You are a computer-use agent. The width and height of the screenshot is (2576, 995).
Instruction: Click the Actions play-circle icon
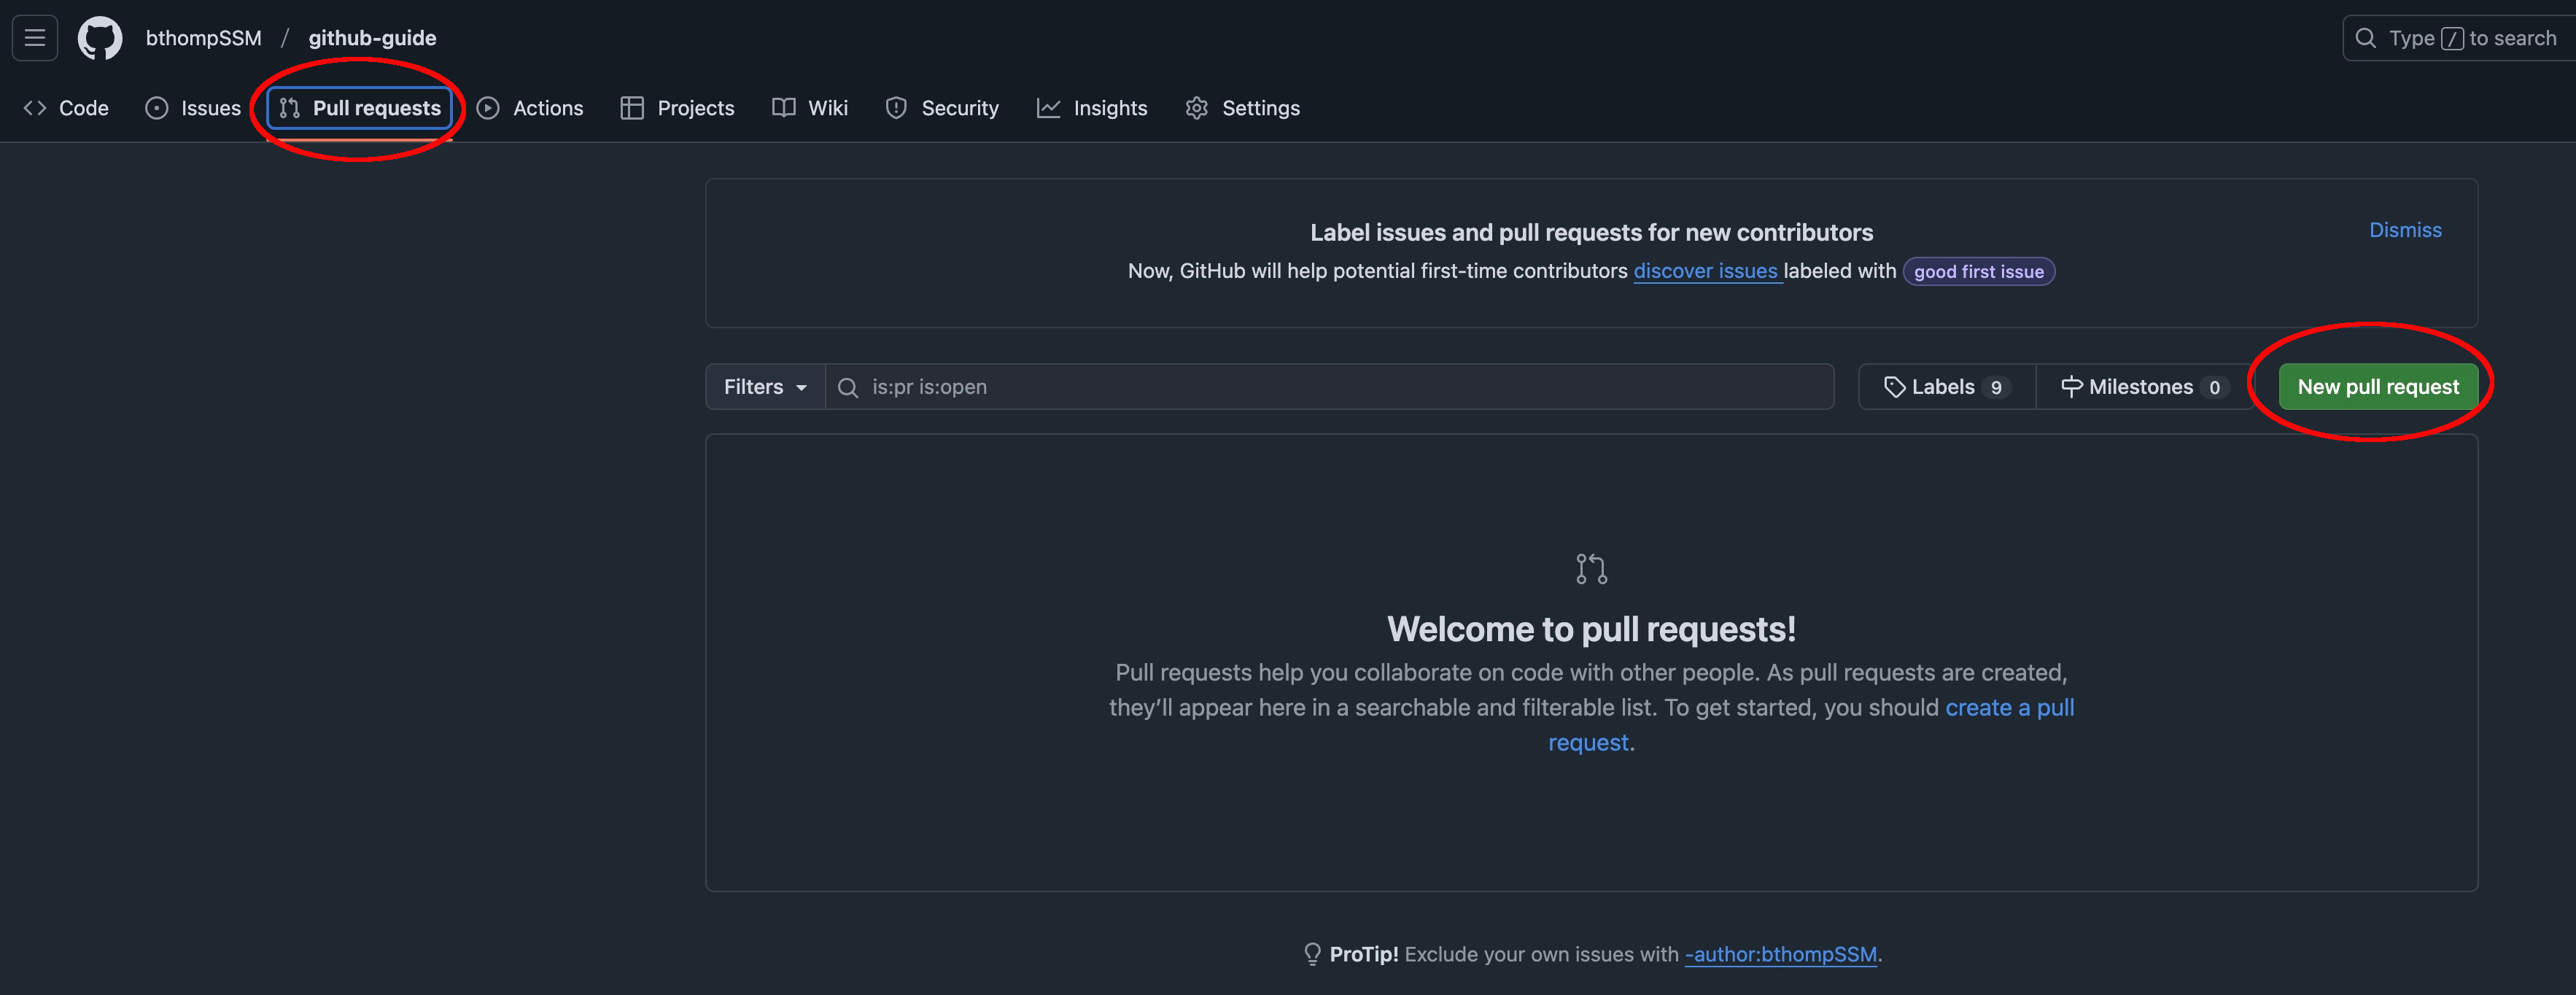coord(488,108)
